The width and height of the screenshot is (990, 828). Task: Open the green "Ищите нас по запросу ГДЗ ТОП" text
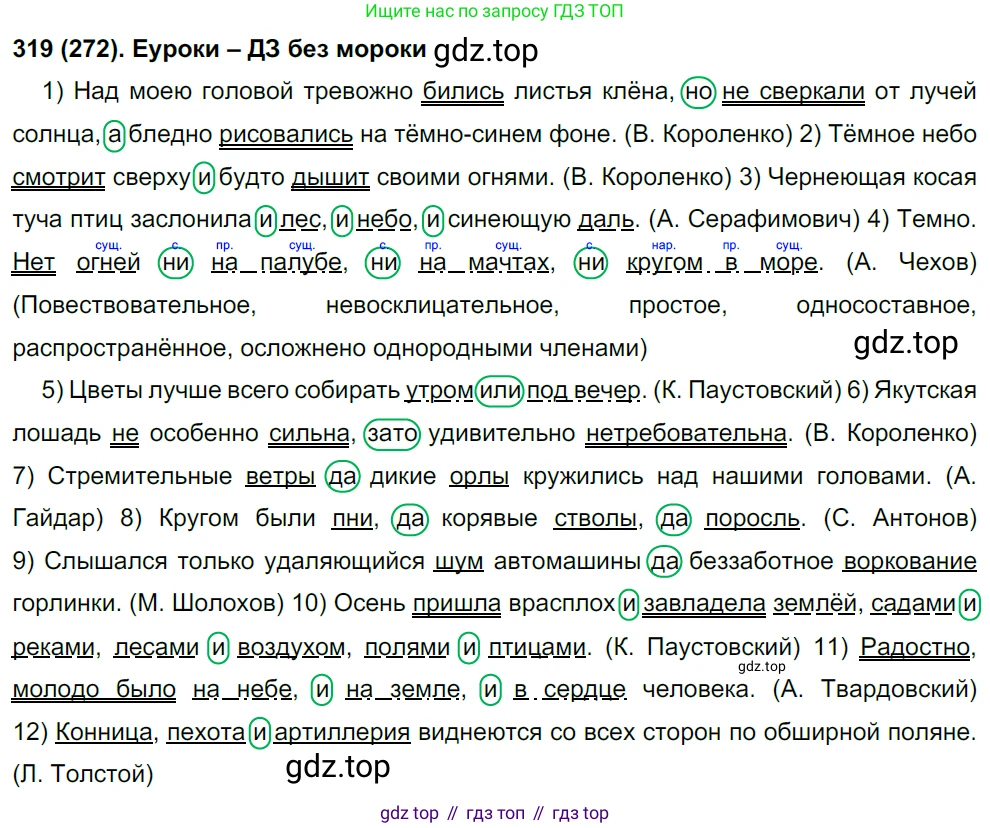point(494,12)
